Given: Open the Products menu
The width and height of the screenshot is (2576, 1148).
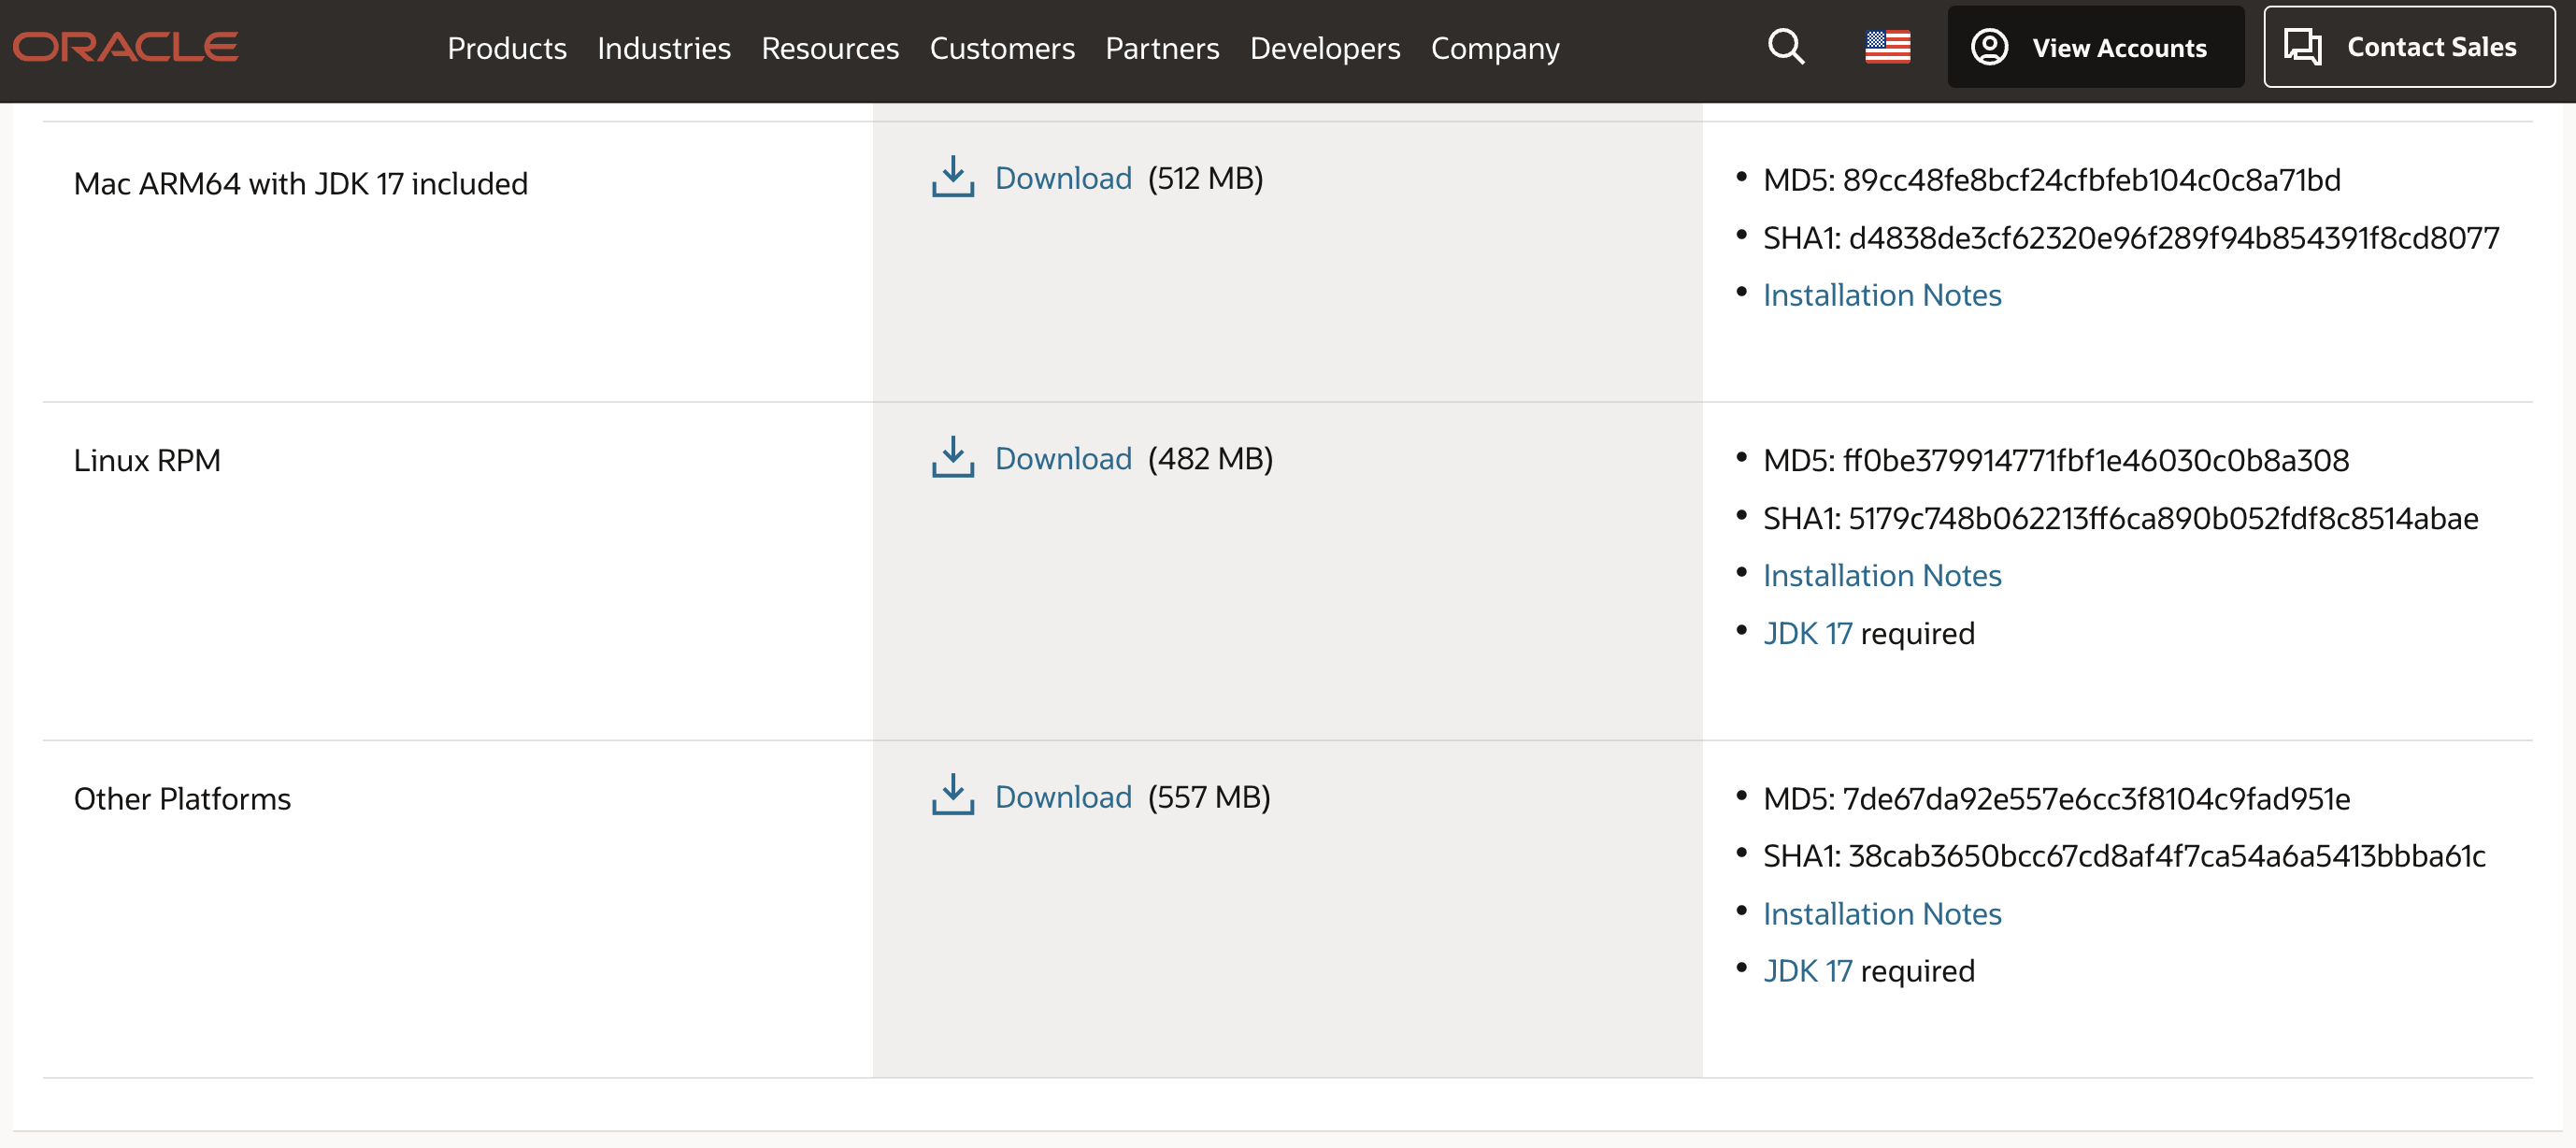Looking at the screenshot, I should tap(507, 48).
